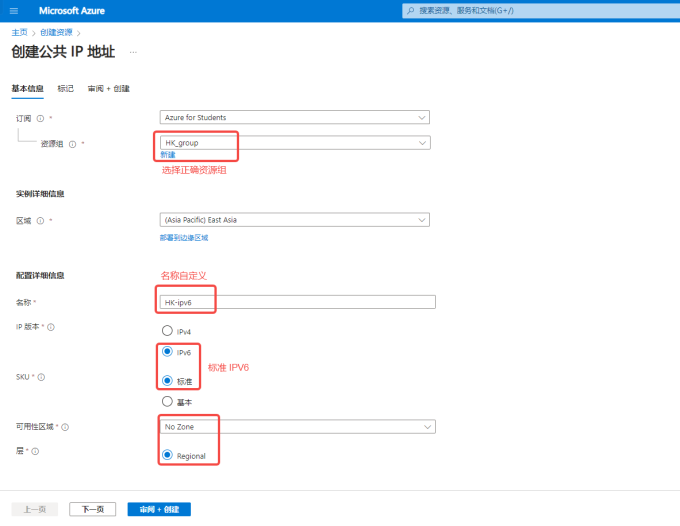The height and width of the screenshot is (526, 680).
Task: Show info tooltip for SKU
Action: coord(41,377)
